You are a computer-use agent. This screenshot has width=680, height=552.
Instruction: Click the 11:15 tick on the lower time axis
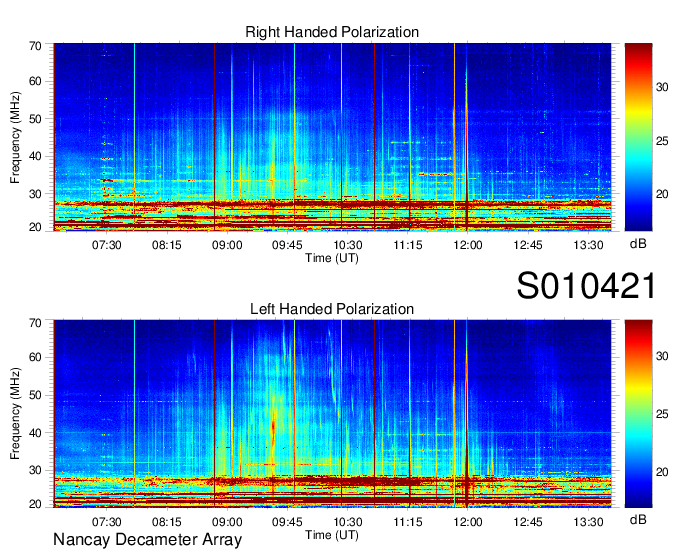[408, 522]
